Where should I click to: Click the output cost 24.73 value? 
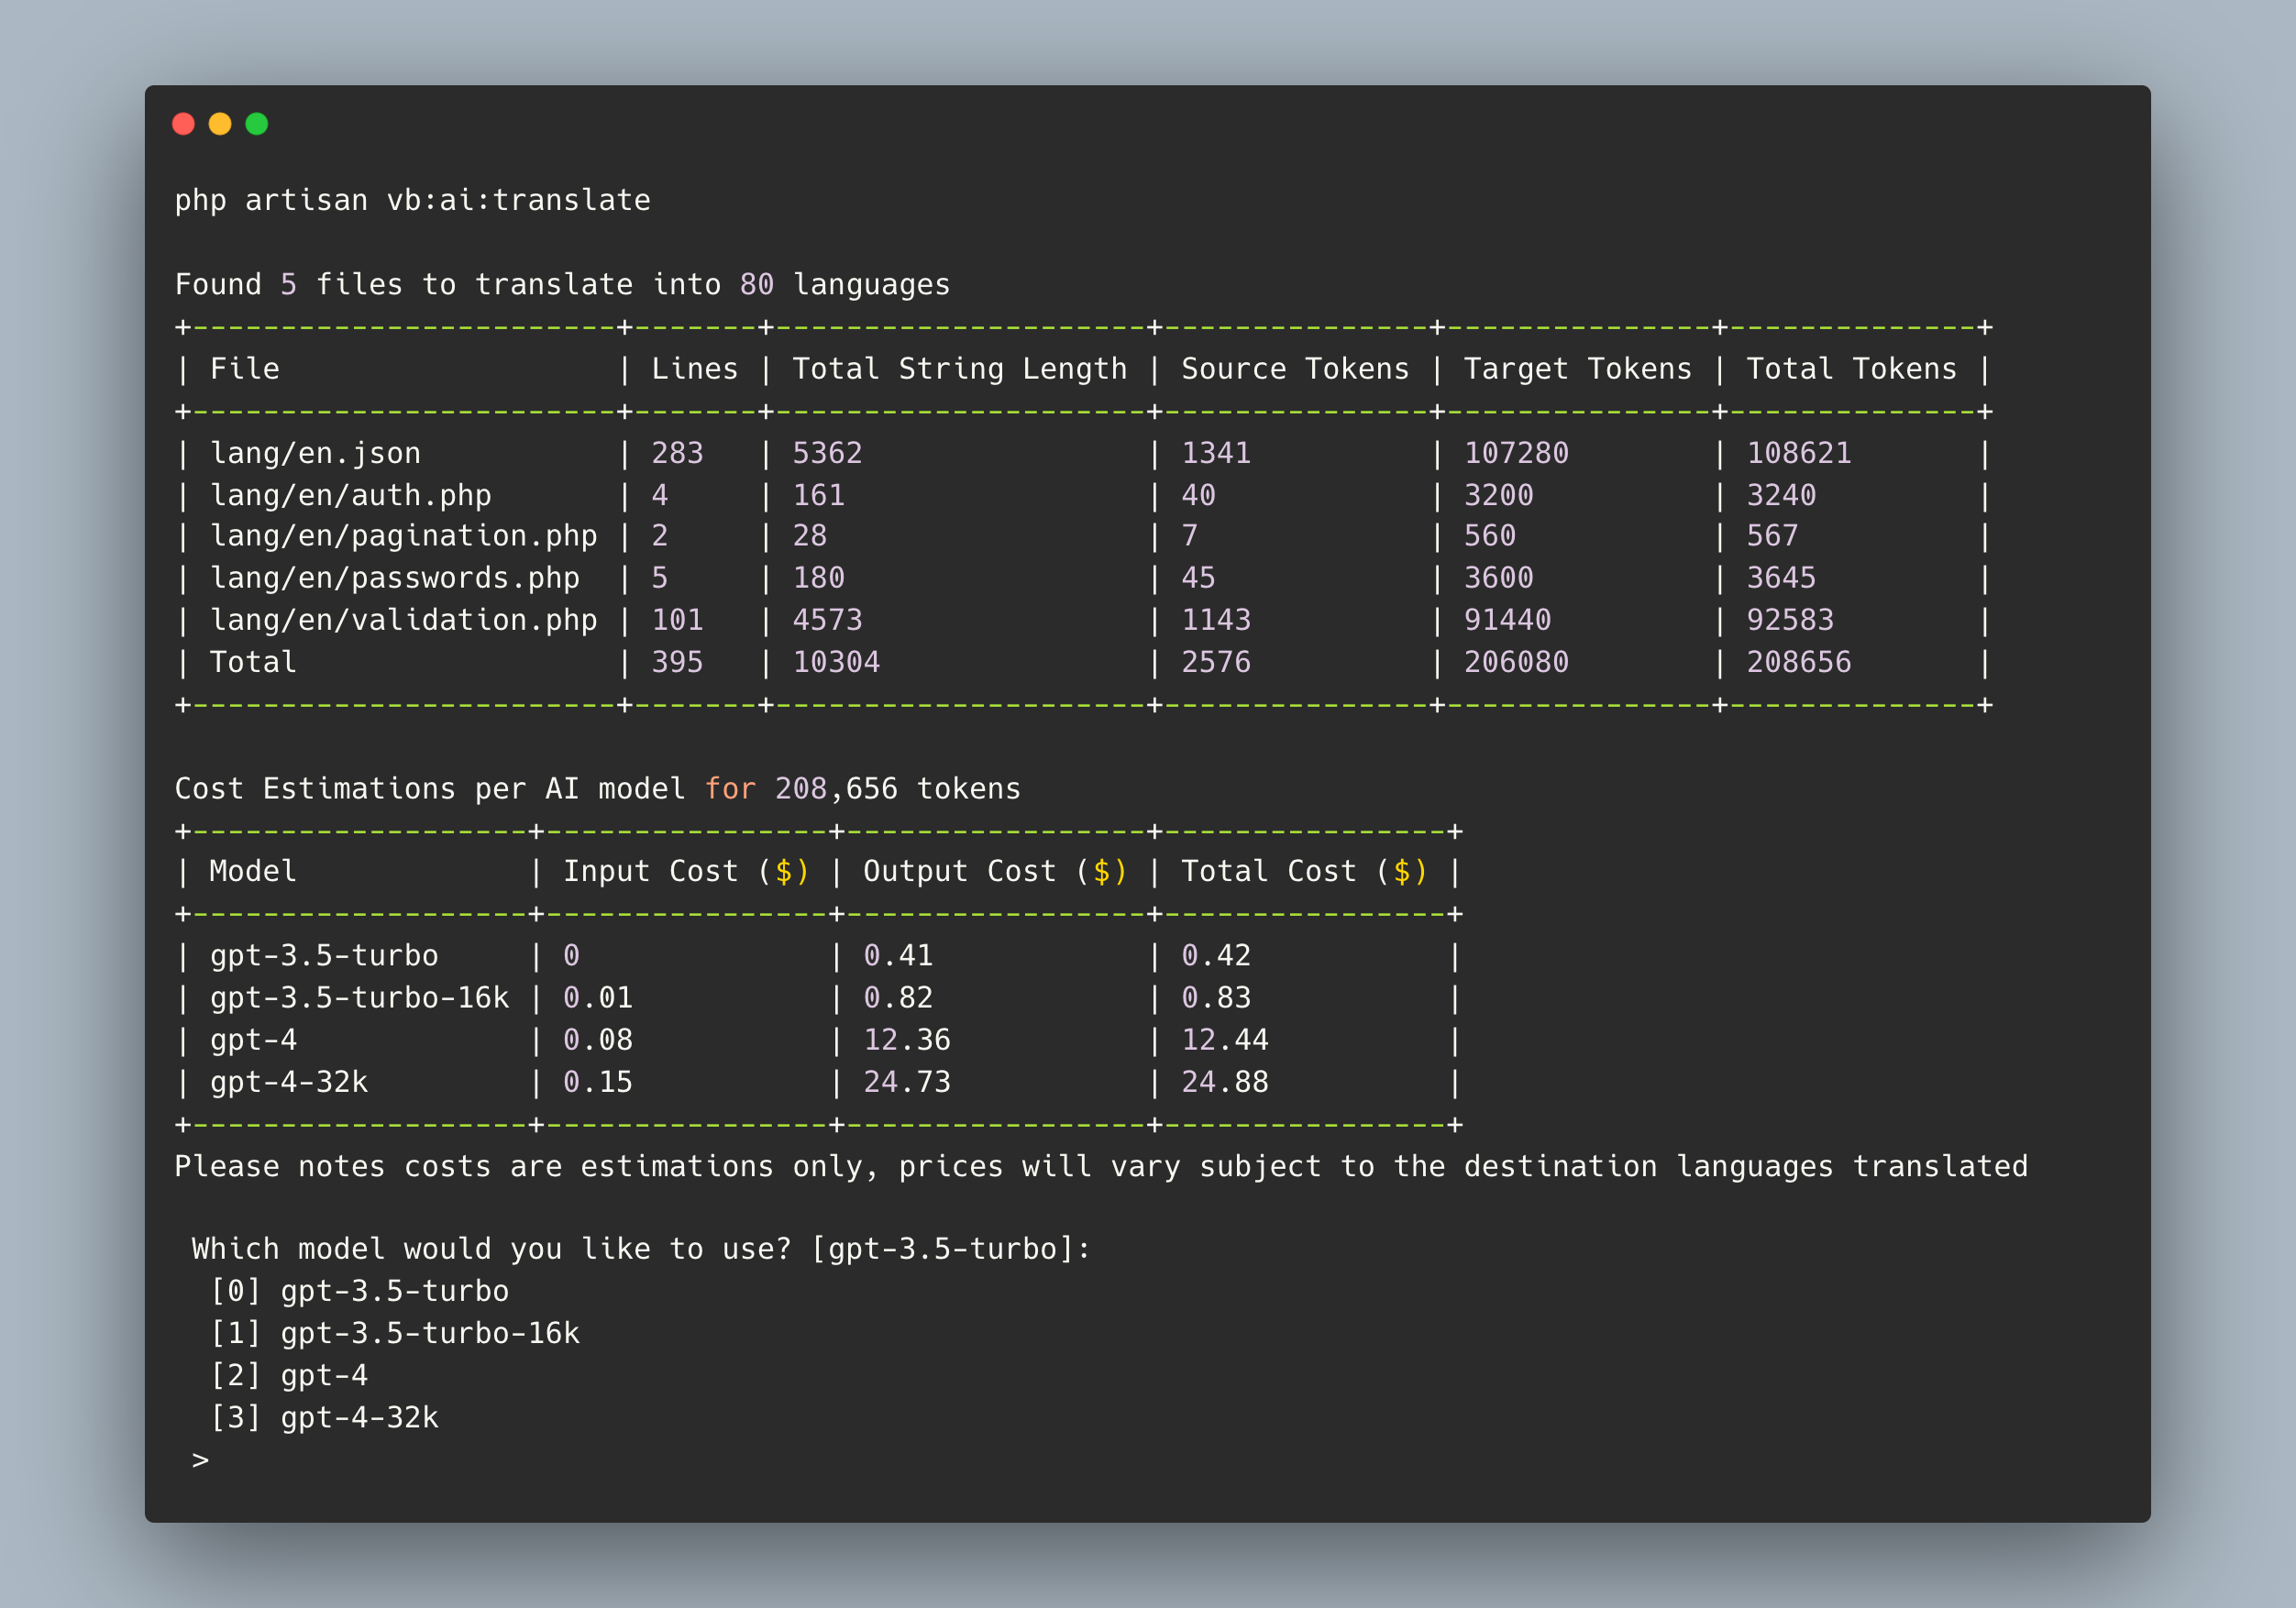[x=907, y=1083]
